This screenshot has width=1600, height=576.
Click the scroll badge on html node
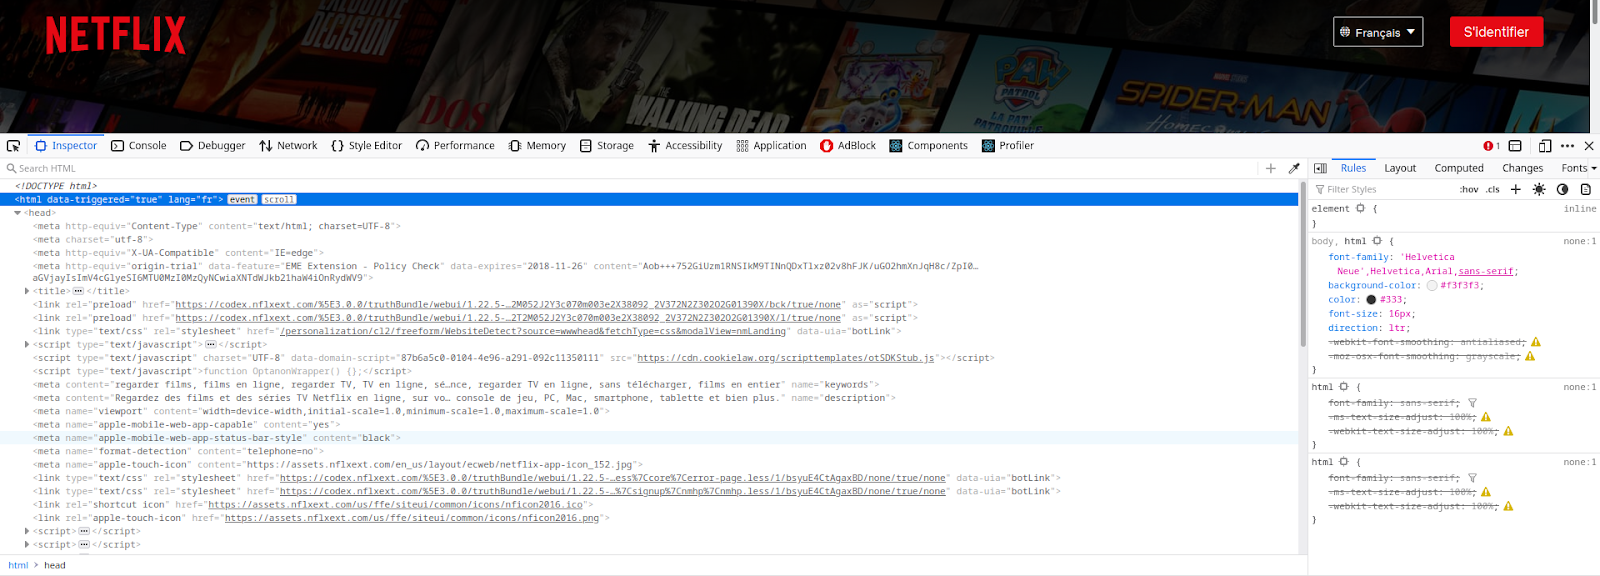[279, 200]
